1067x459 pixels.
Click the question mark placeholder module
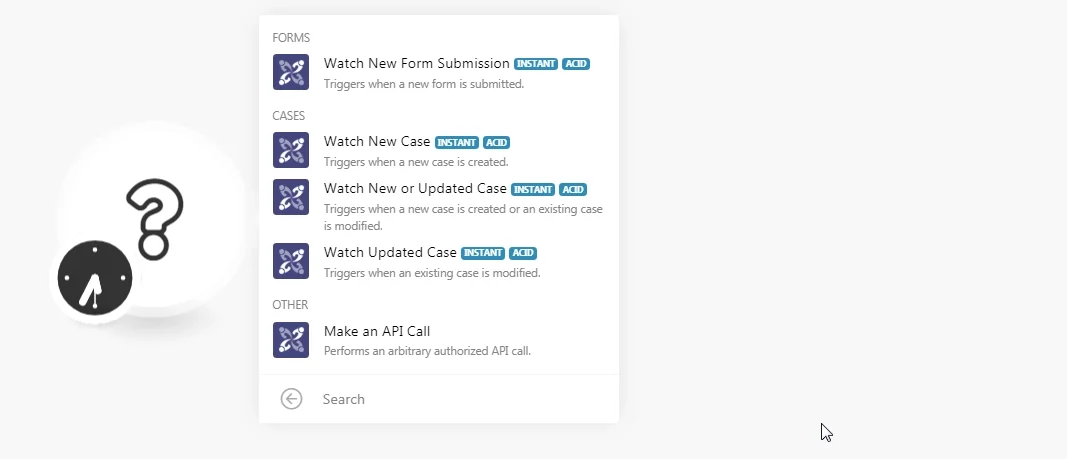154,219
